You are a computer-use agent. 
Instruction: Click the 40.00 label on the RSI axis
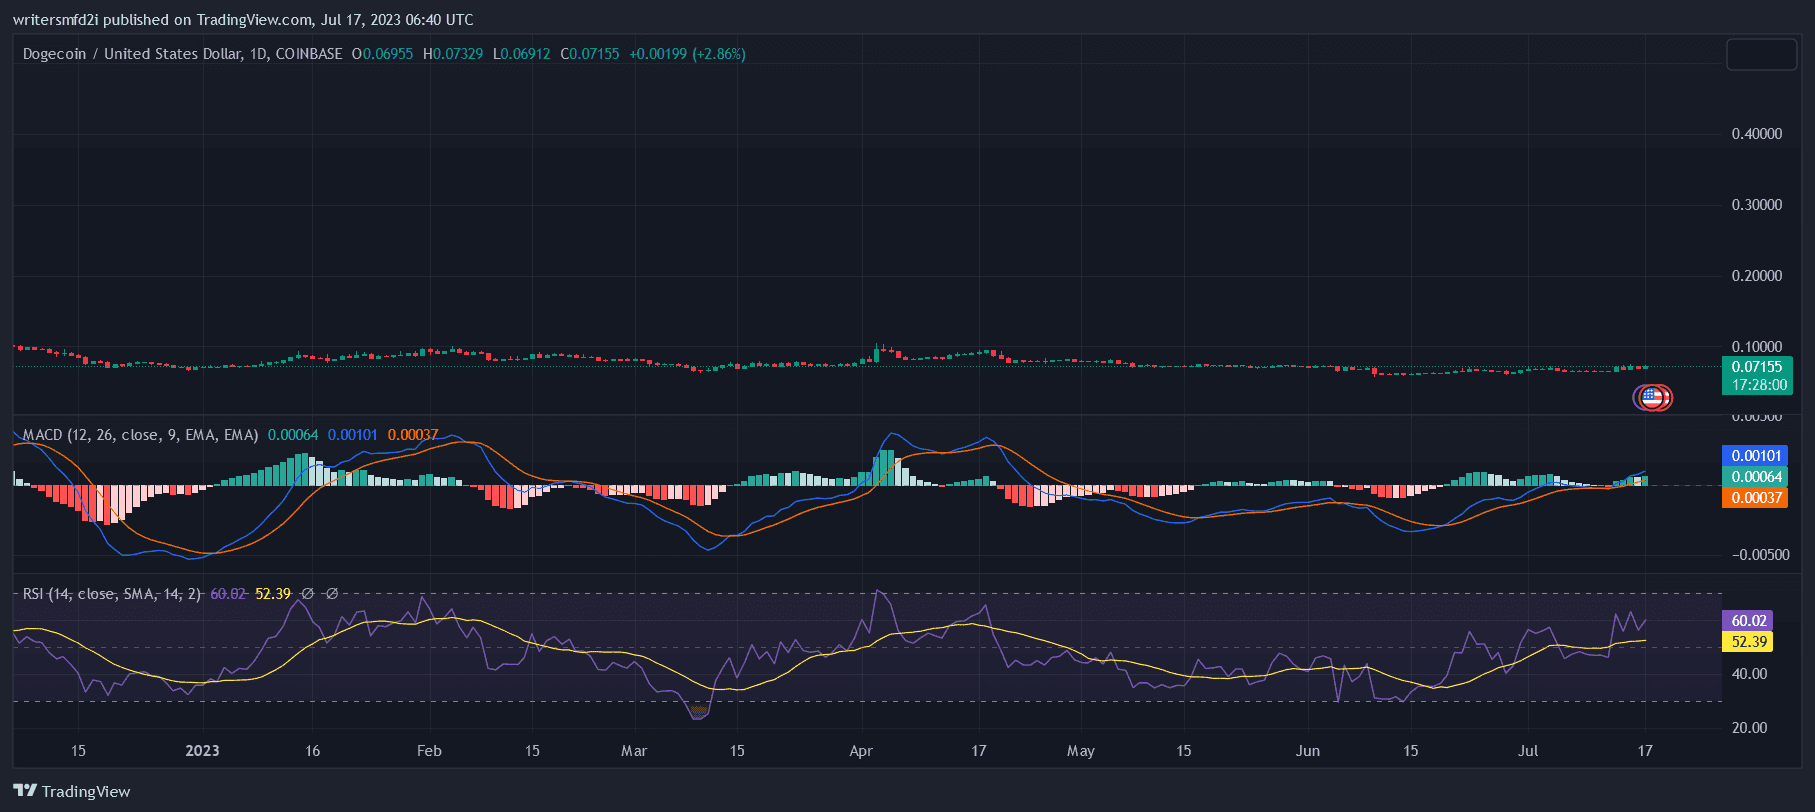[1749, 674]
